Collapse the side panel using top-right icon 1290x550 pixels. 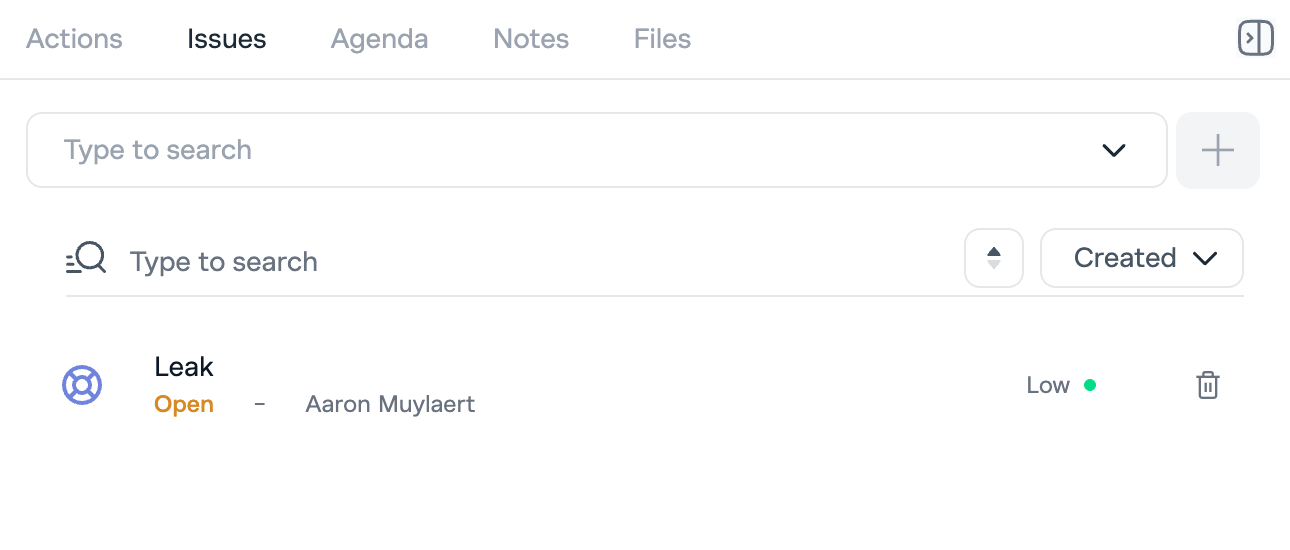1255,38
